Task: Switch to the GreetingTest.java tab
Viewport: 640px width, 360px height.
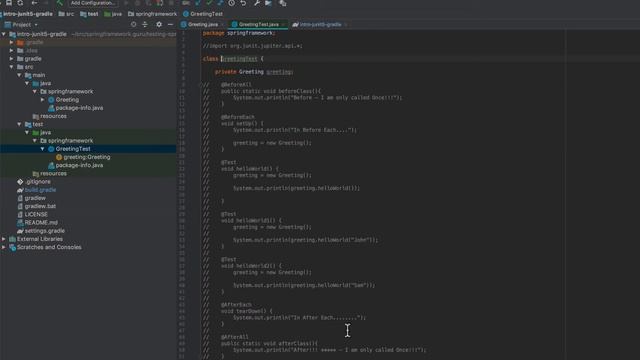Action: pyautogui.click(x=259, y=24)
